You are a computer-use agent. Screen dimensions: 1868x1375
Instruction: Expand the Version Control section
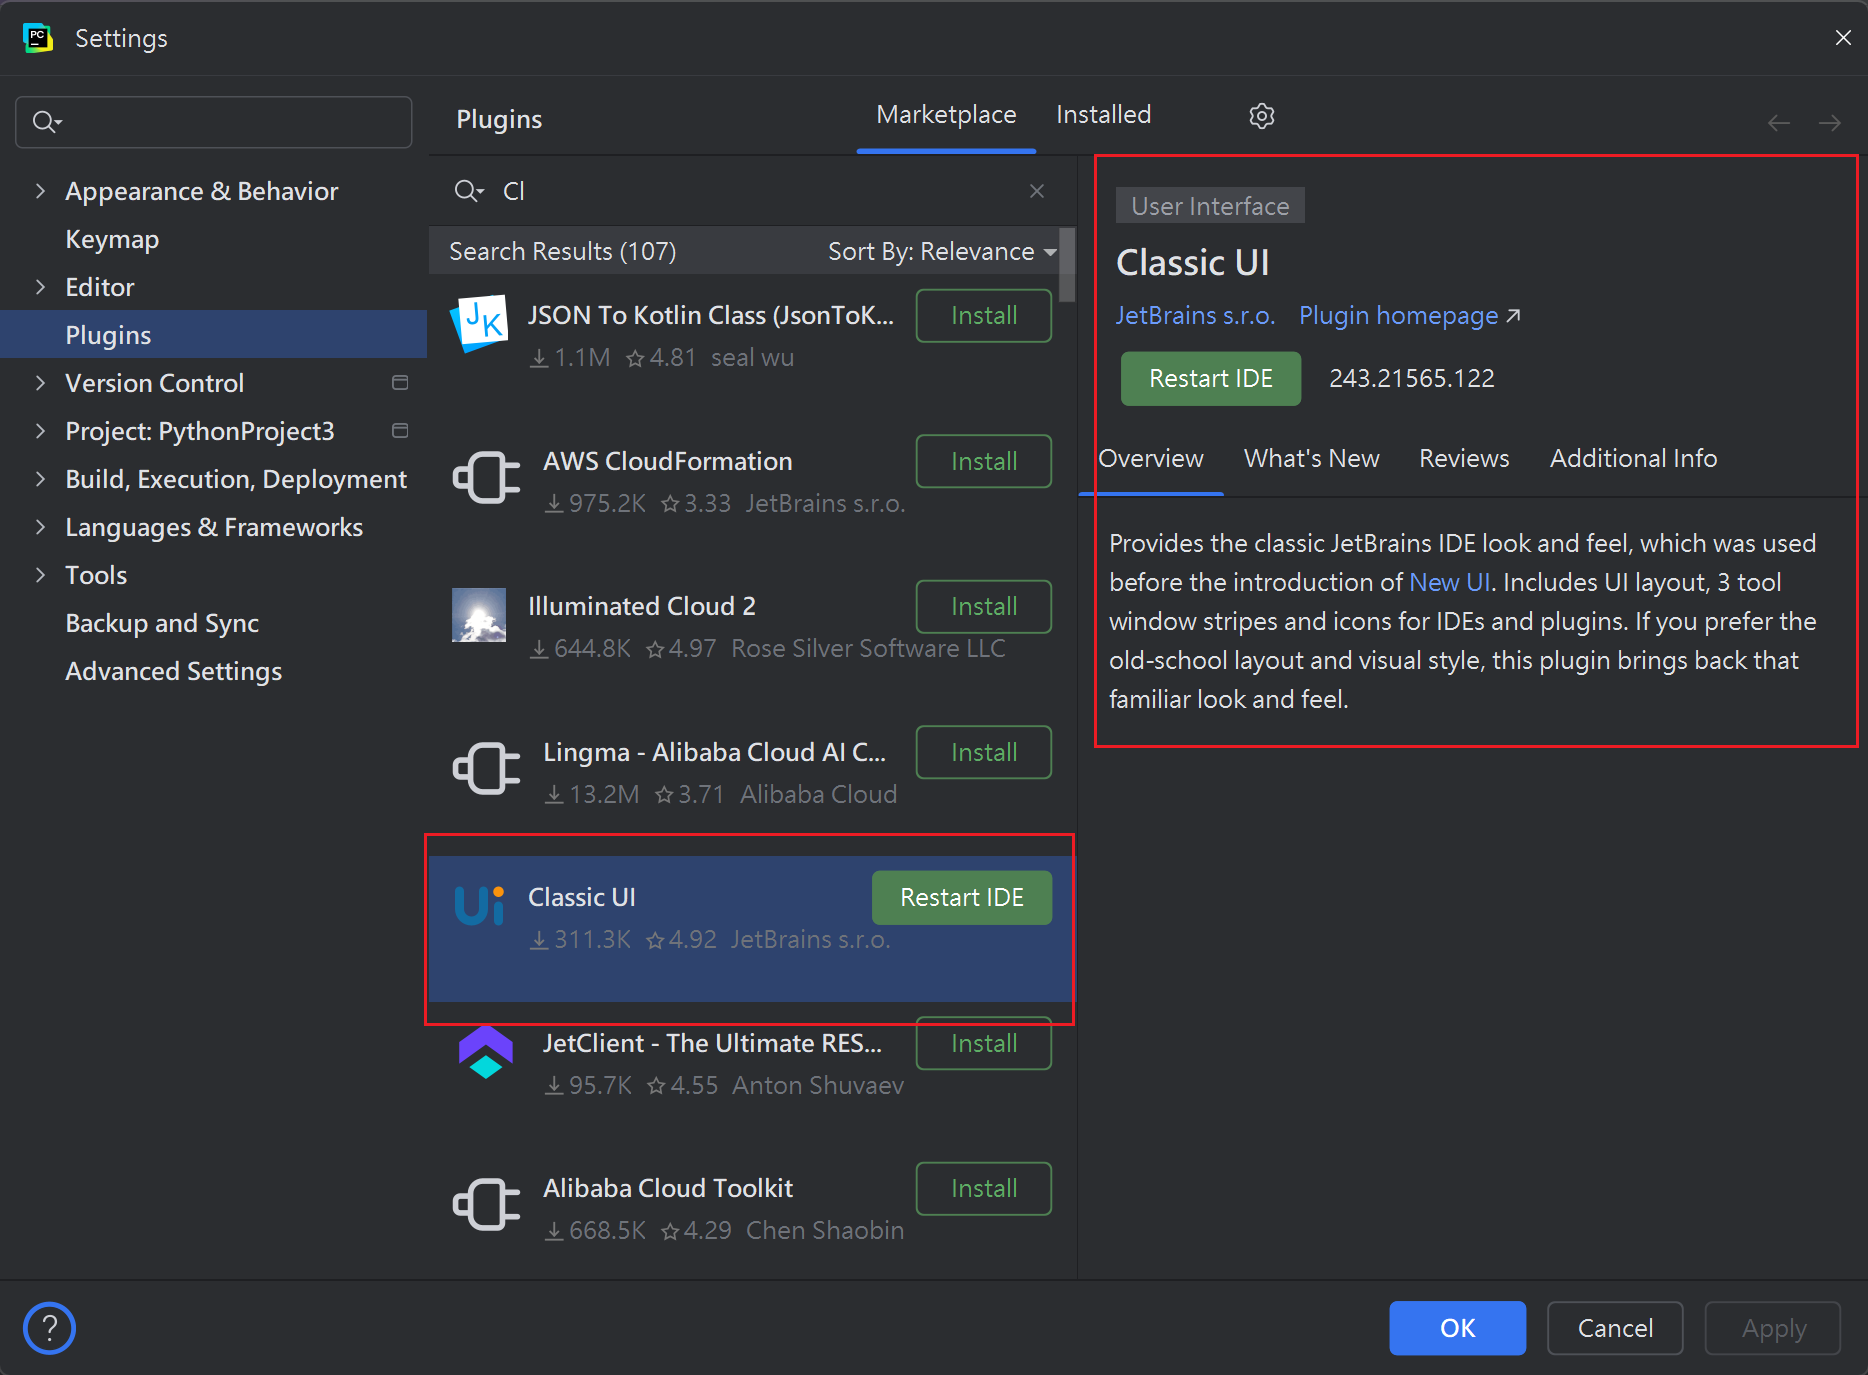(41, 383)
